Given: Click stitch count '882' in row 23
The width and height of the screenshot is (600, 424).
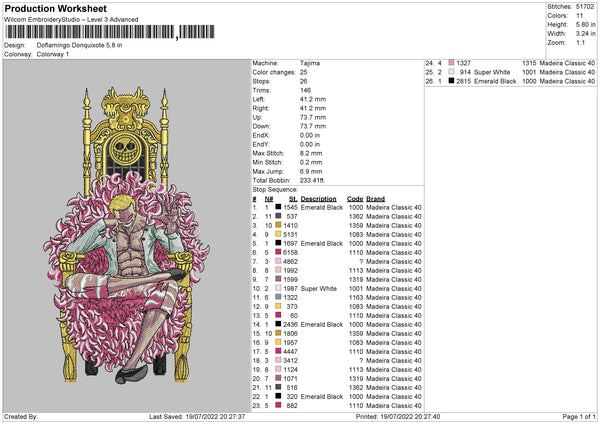Looking at the screenshot, I should pos(292,406).
